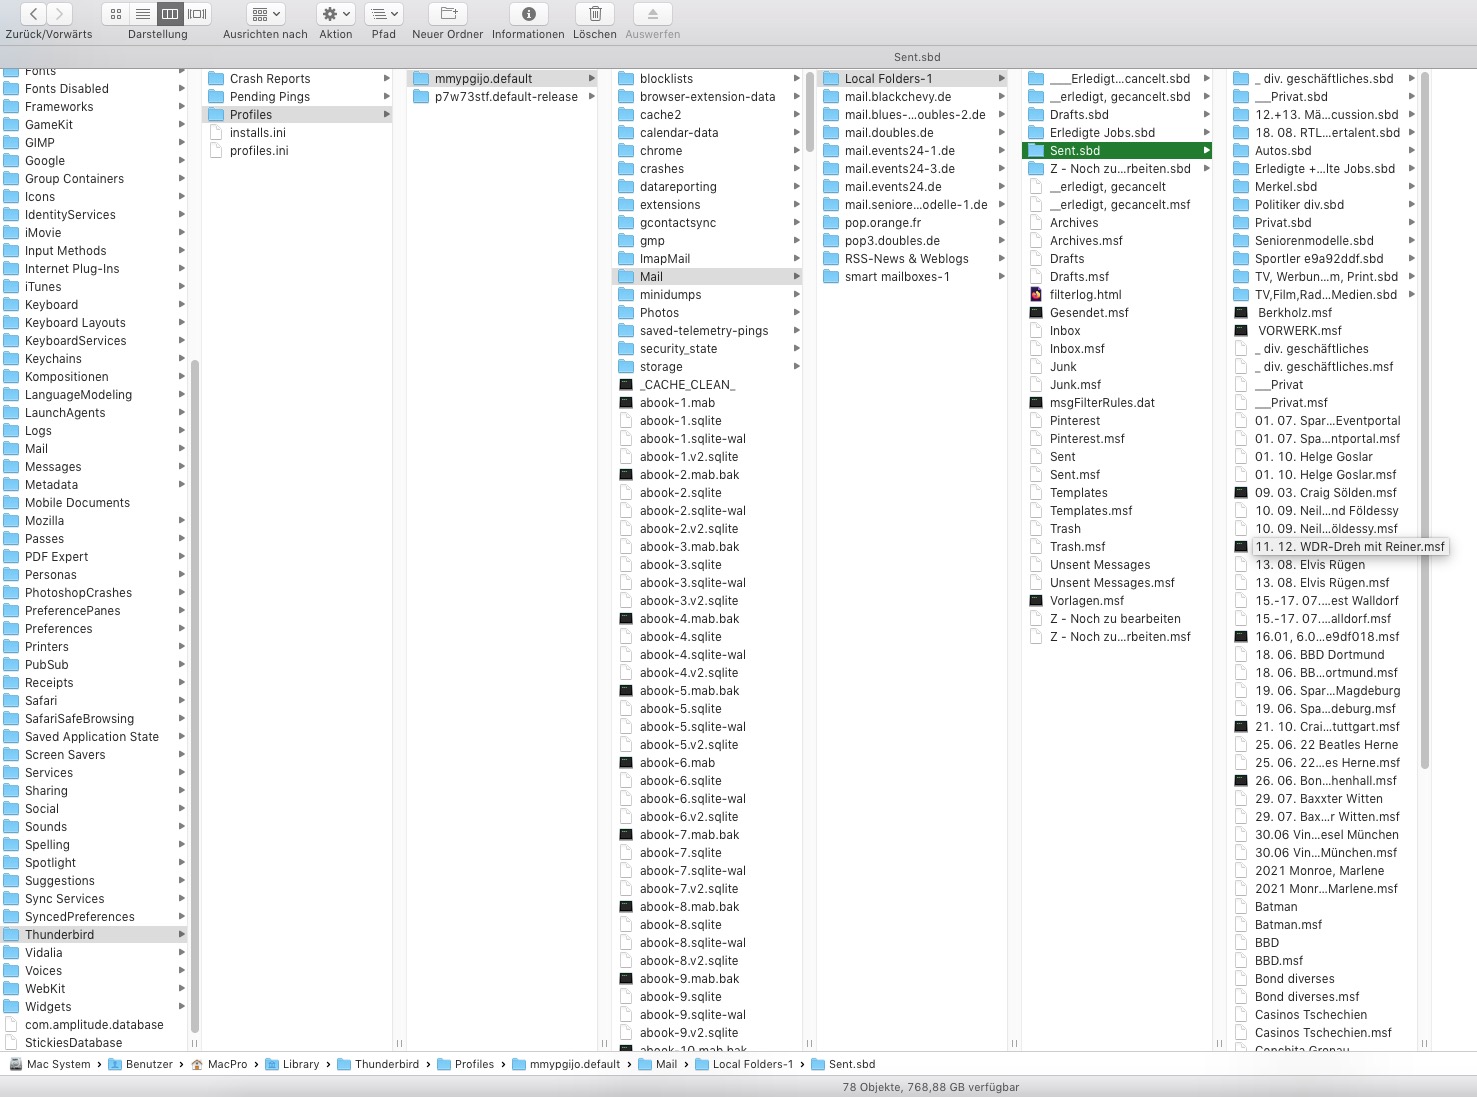The height and width of the screenshot is (1097, 1477).
Task: Open the Ausrichten nach dropdown
Action: tap(266, 14)
